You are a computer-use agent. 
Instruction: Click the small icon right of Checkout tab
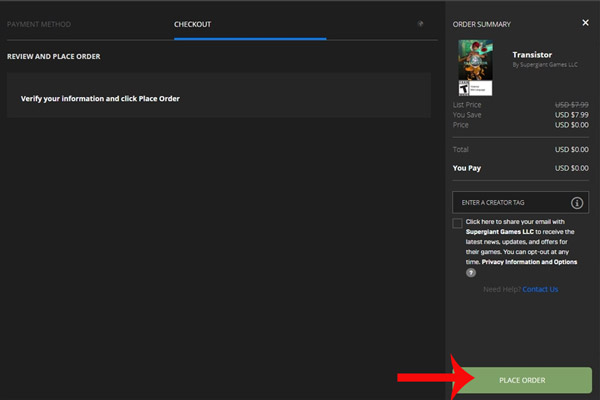coord(420,23)
